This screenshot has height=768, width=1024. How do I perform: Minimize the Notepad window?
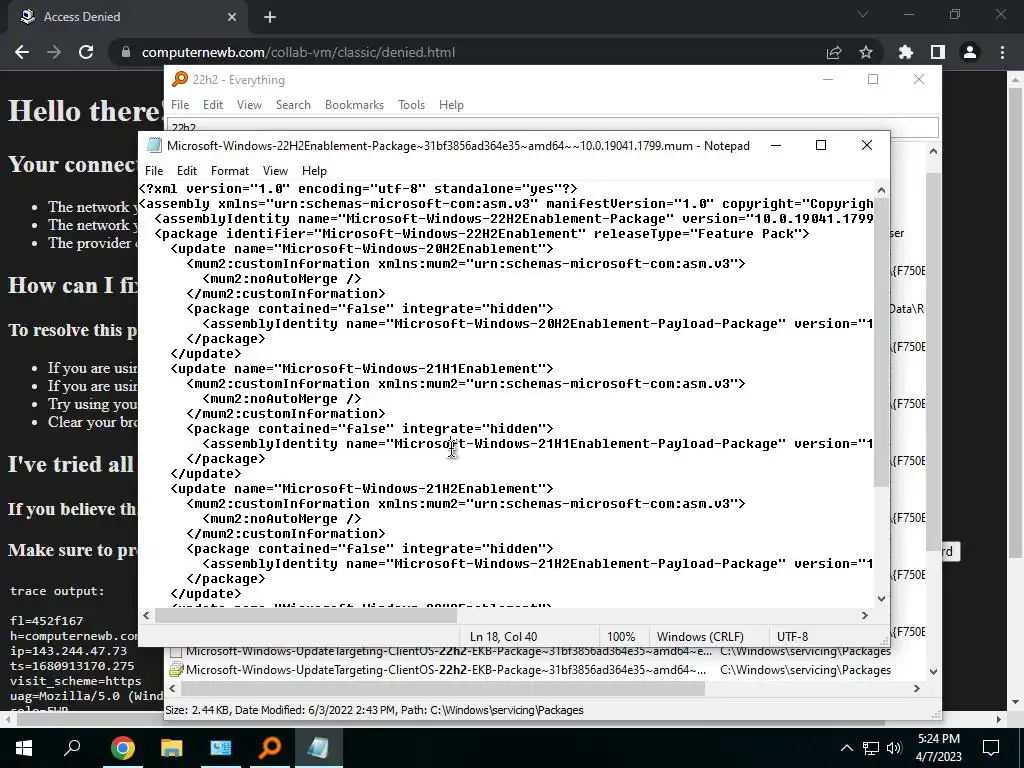point(776,145)
